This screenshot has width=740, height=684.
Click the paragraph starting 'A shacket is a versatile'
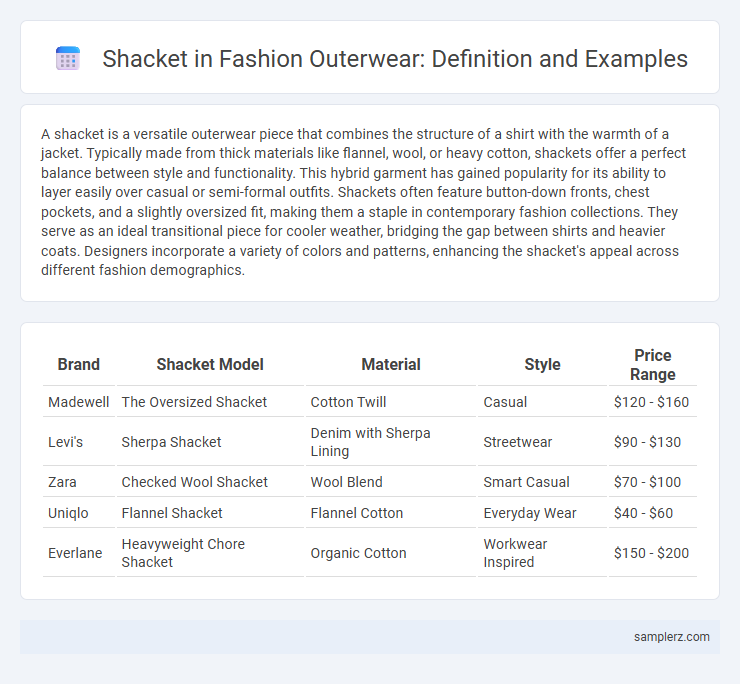tap(363, 202)
